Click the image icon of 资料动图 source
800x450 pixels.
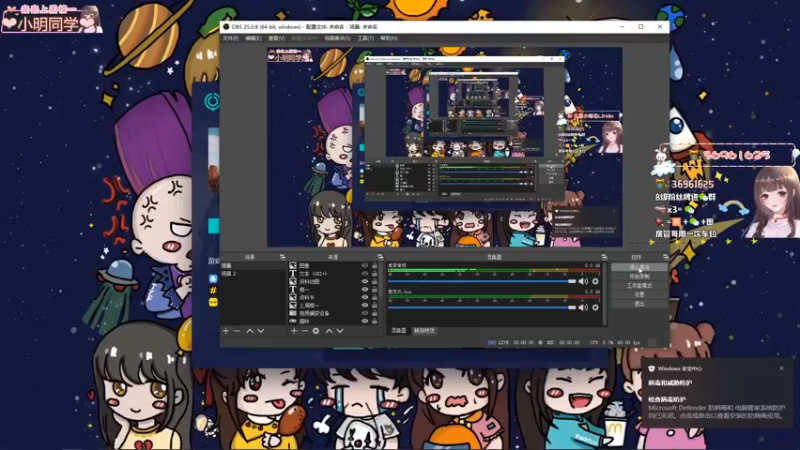[293, 282]
